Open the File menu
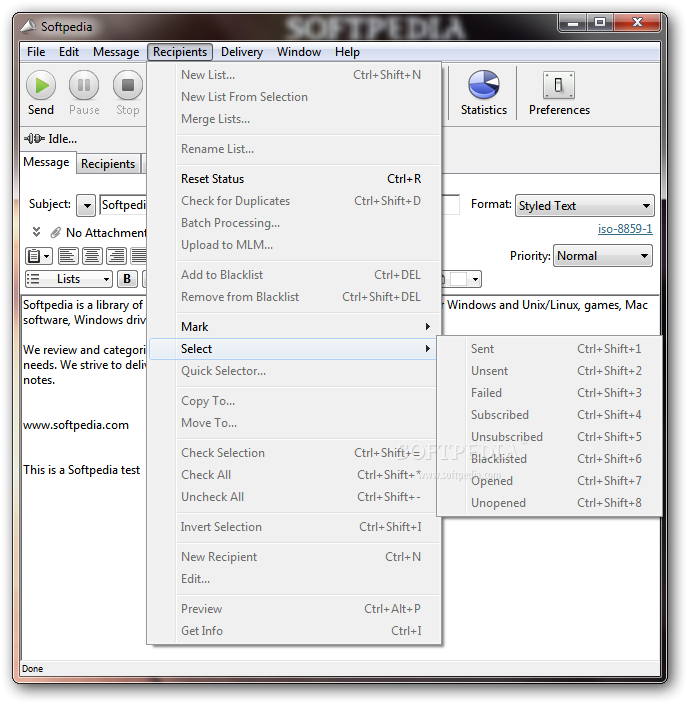Image resolution: width=688 pixels, height=704 pixels. [36, 52]
